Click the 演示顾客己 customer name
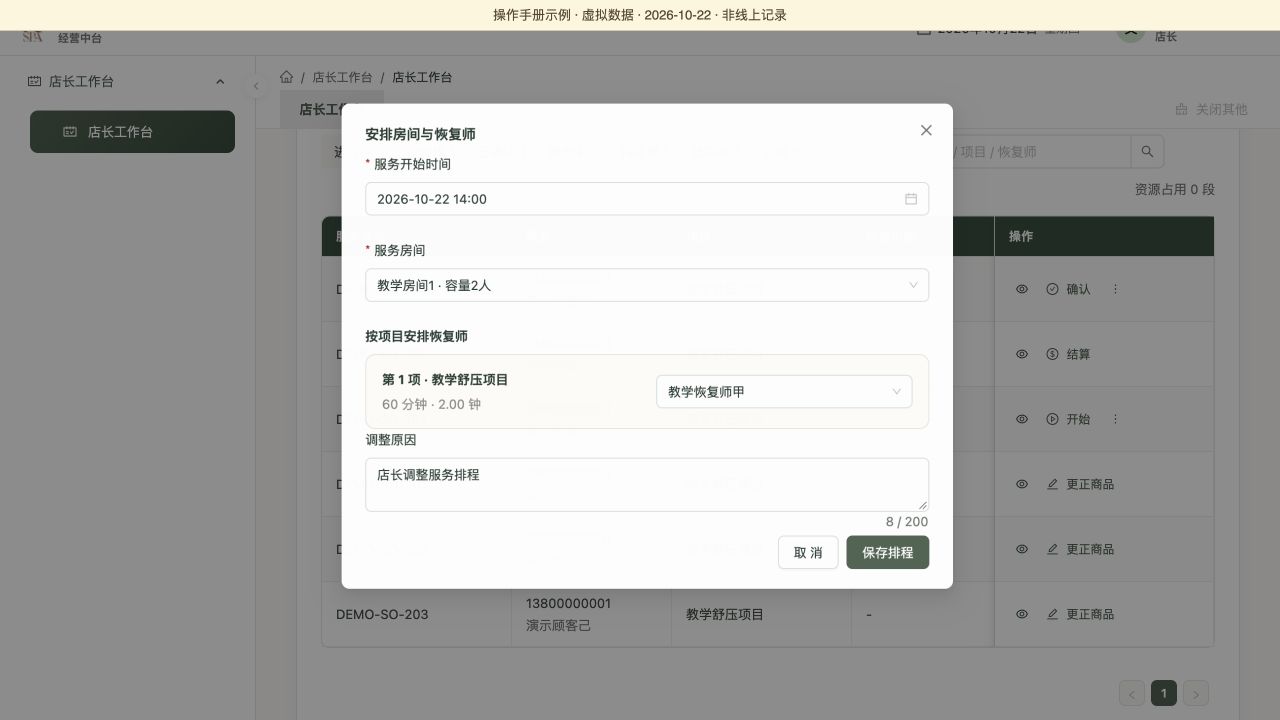 tap(558, 625)
